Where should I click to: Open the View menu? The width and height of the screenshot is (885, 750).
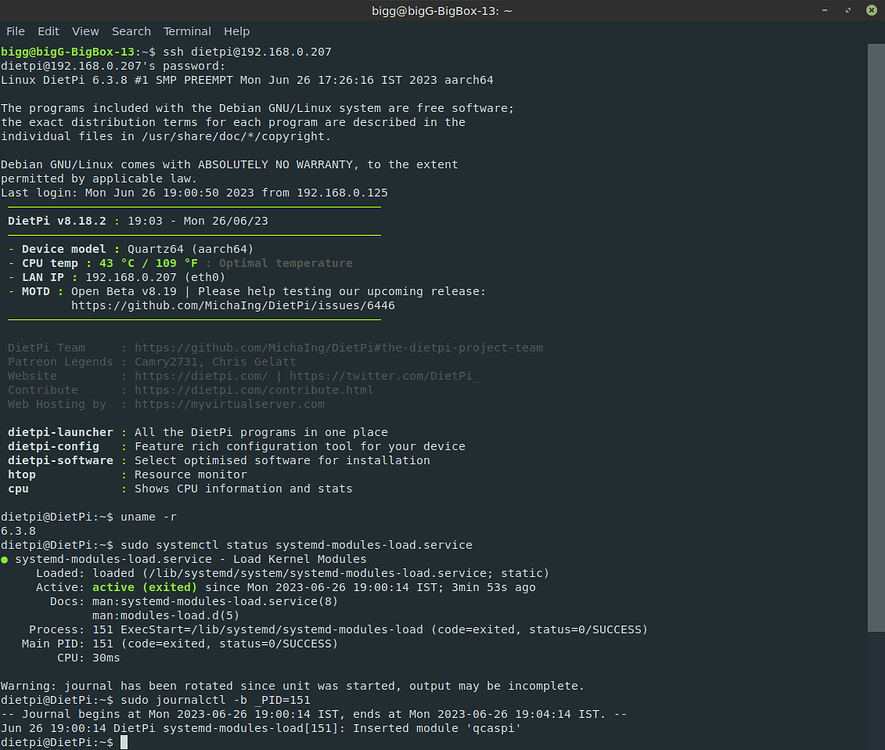tap(85, 31)
